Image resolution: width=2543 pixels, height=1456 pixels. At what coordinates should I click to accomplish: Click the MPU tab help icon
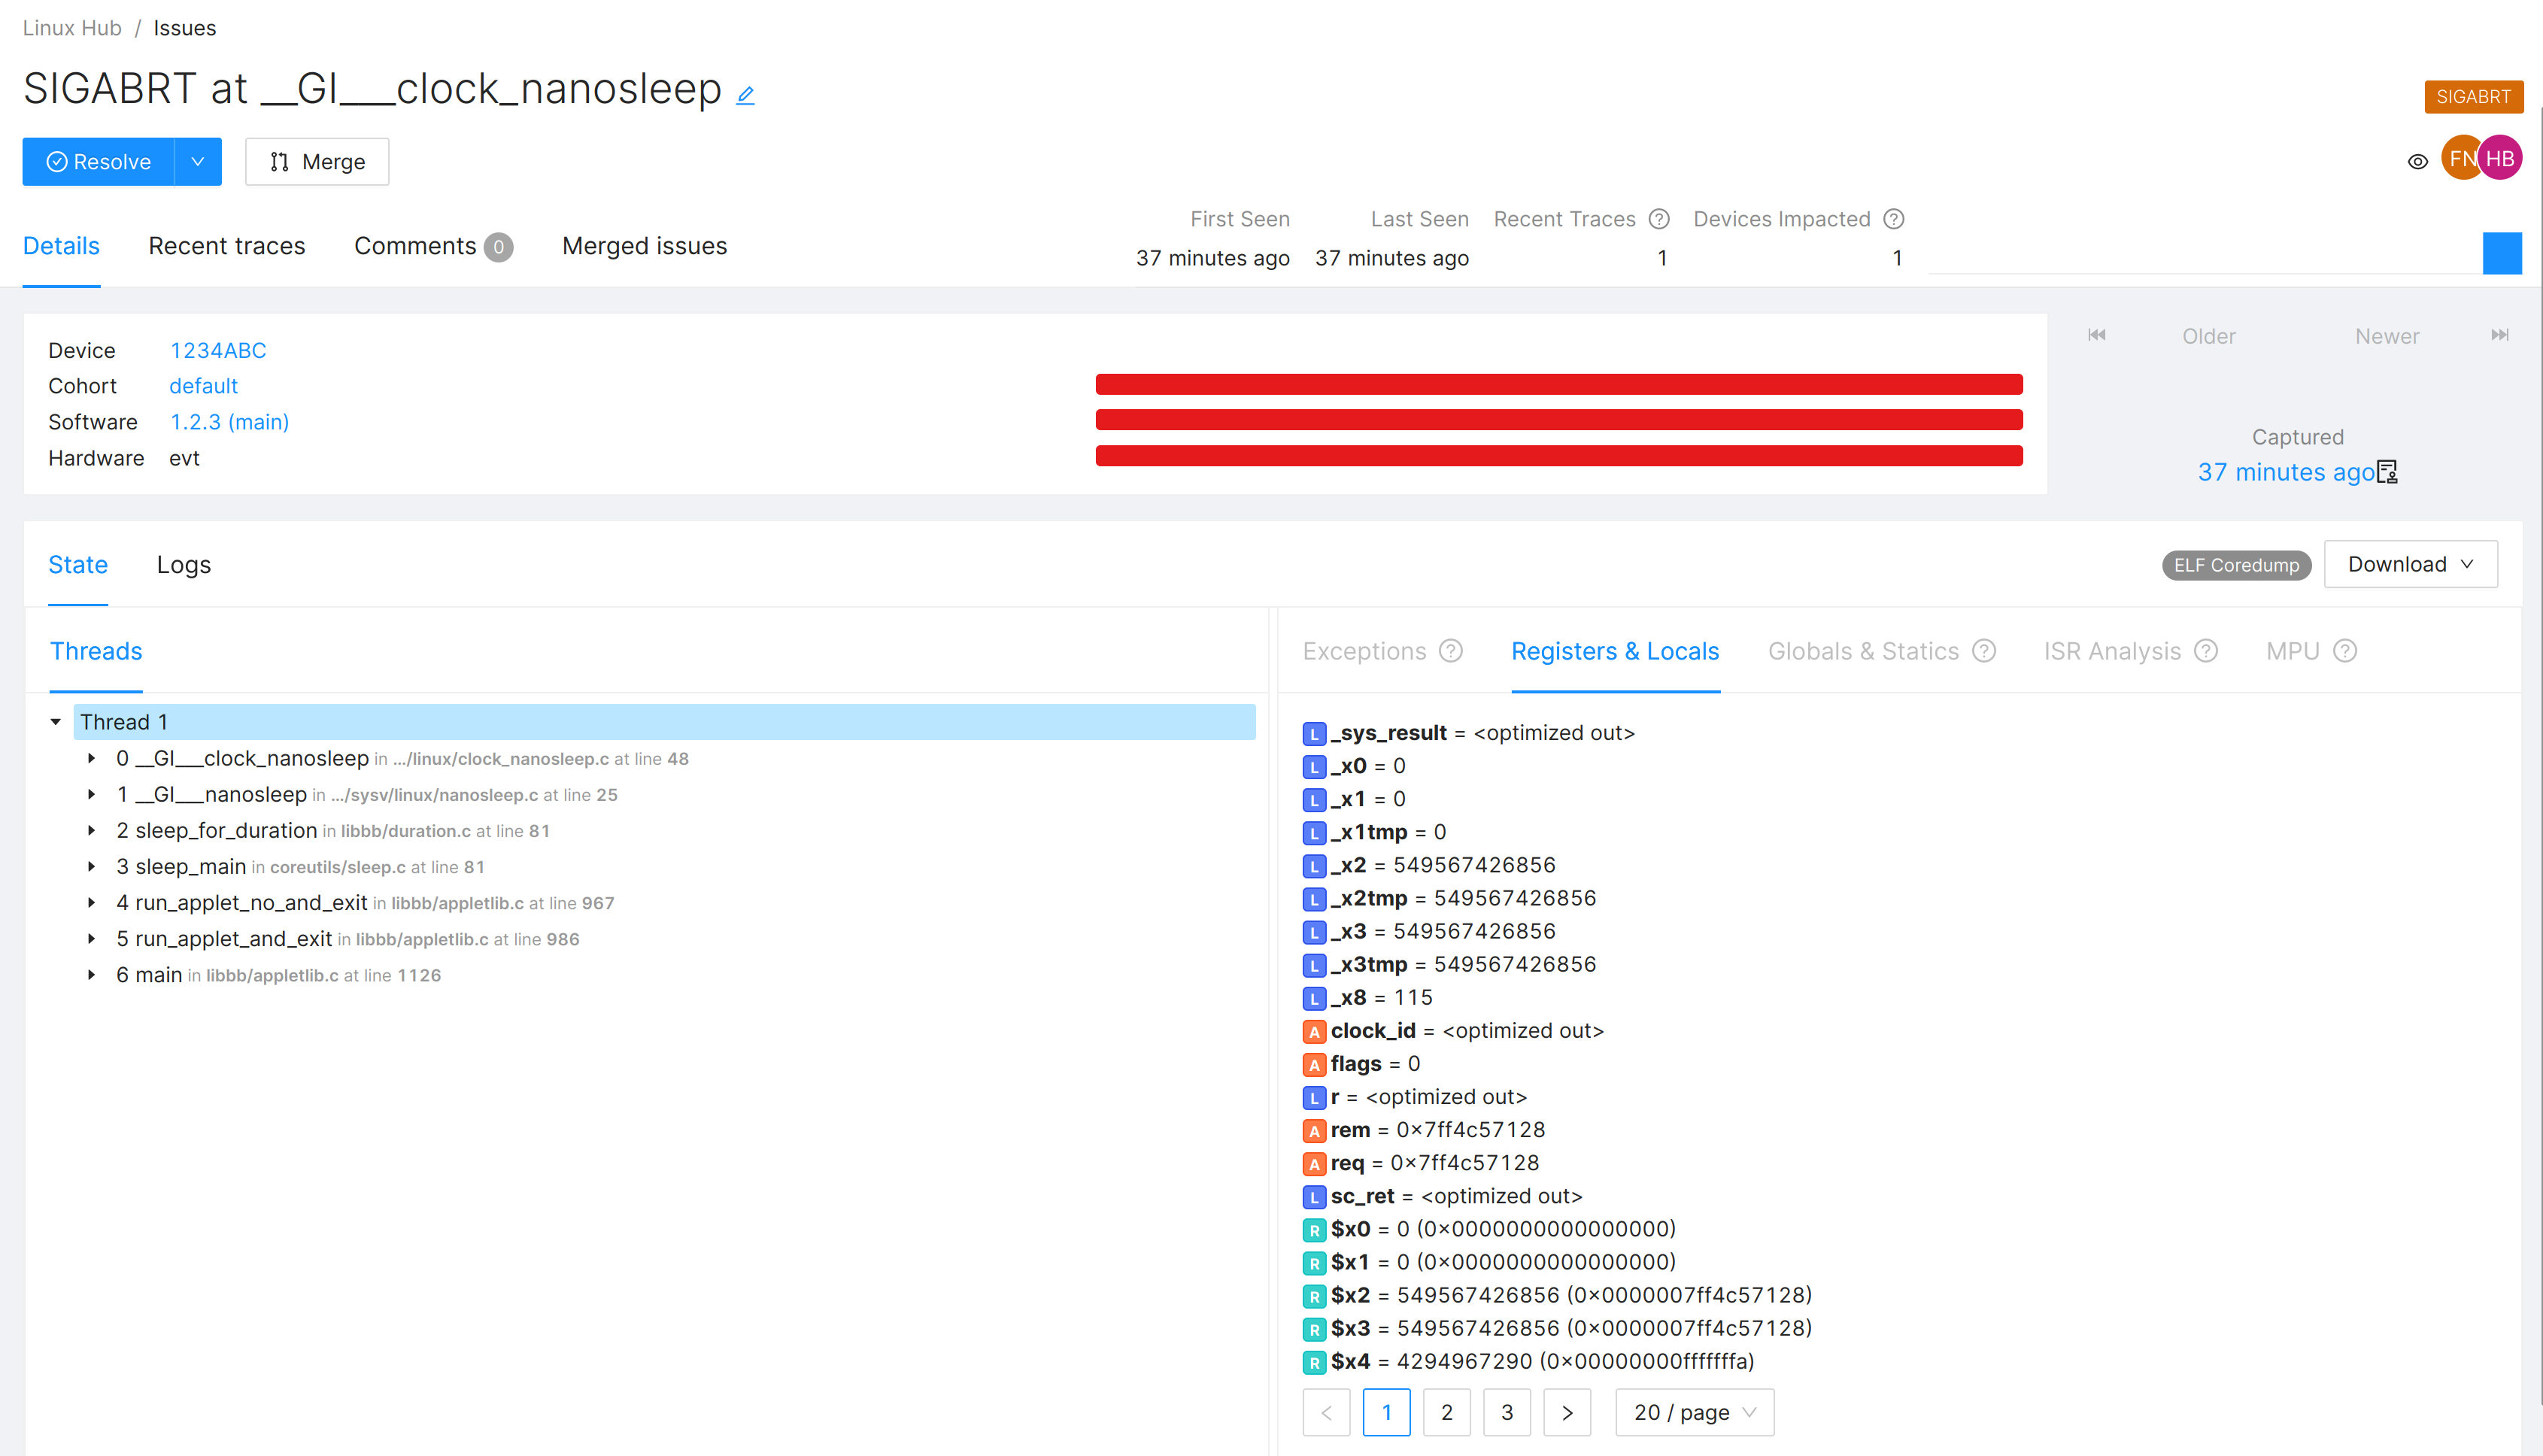pos(2345,651)
